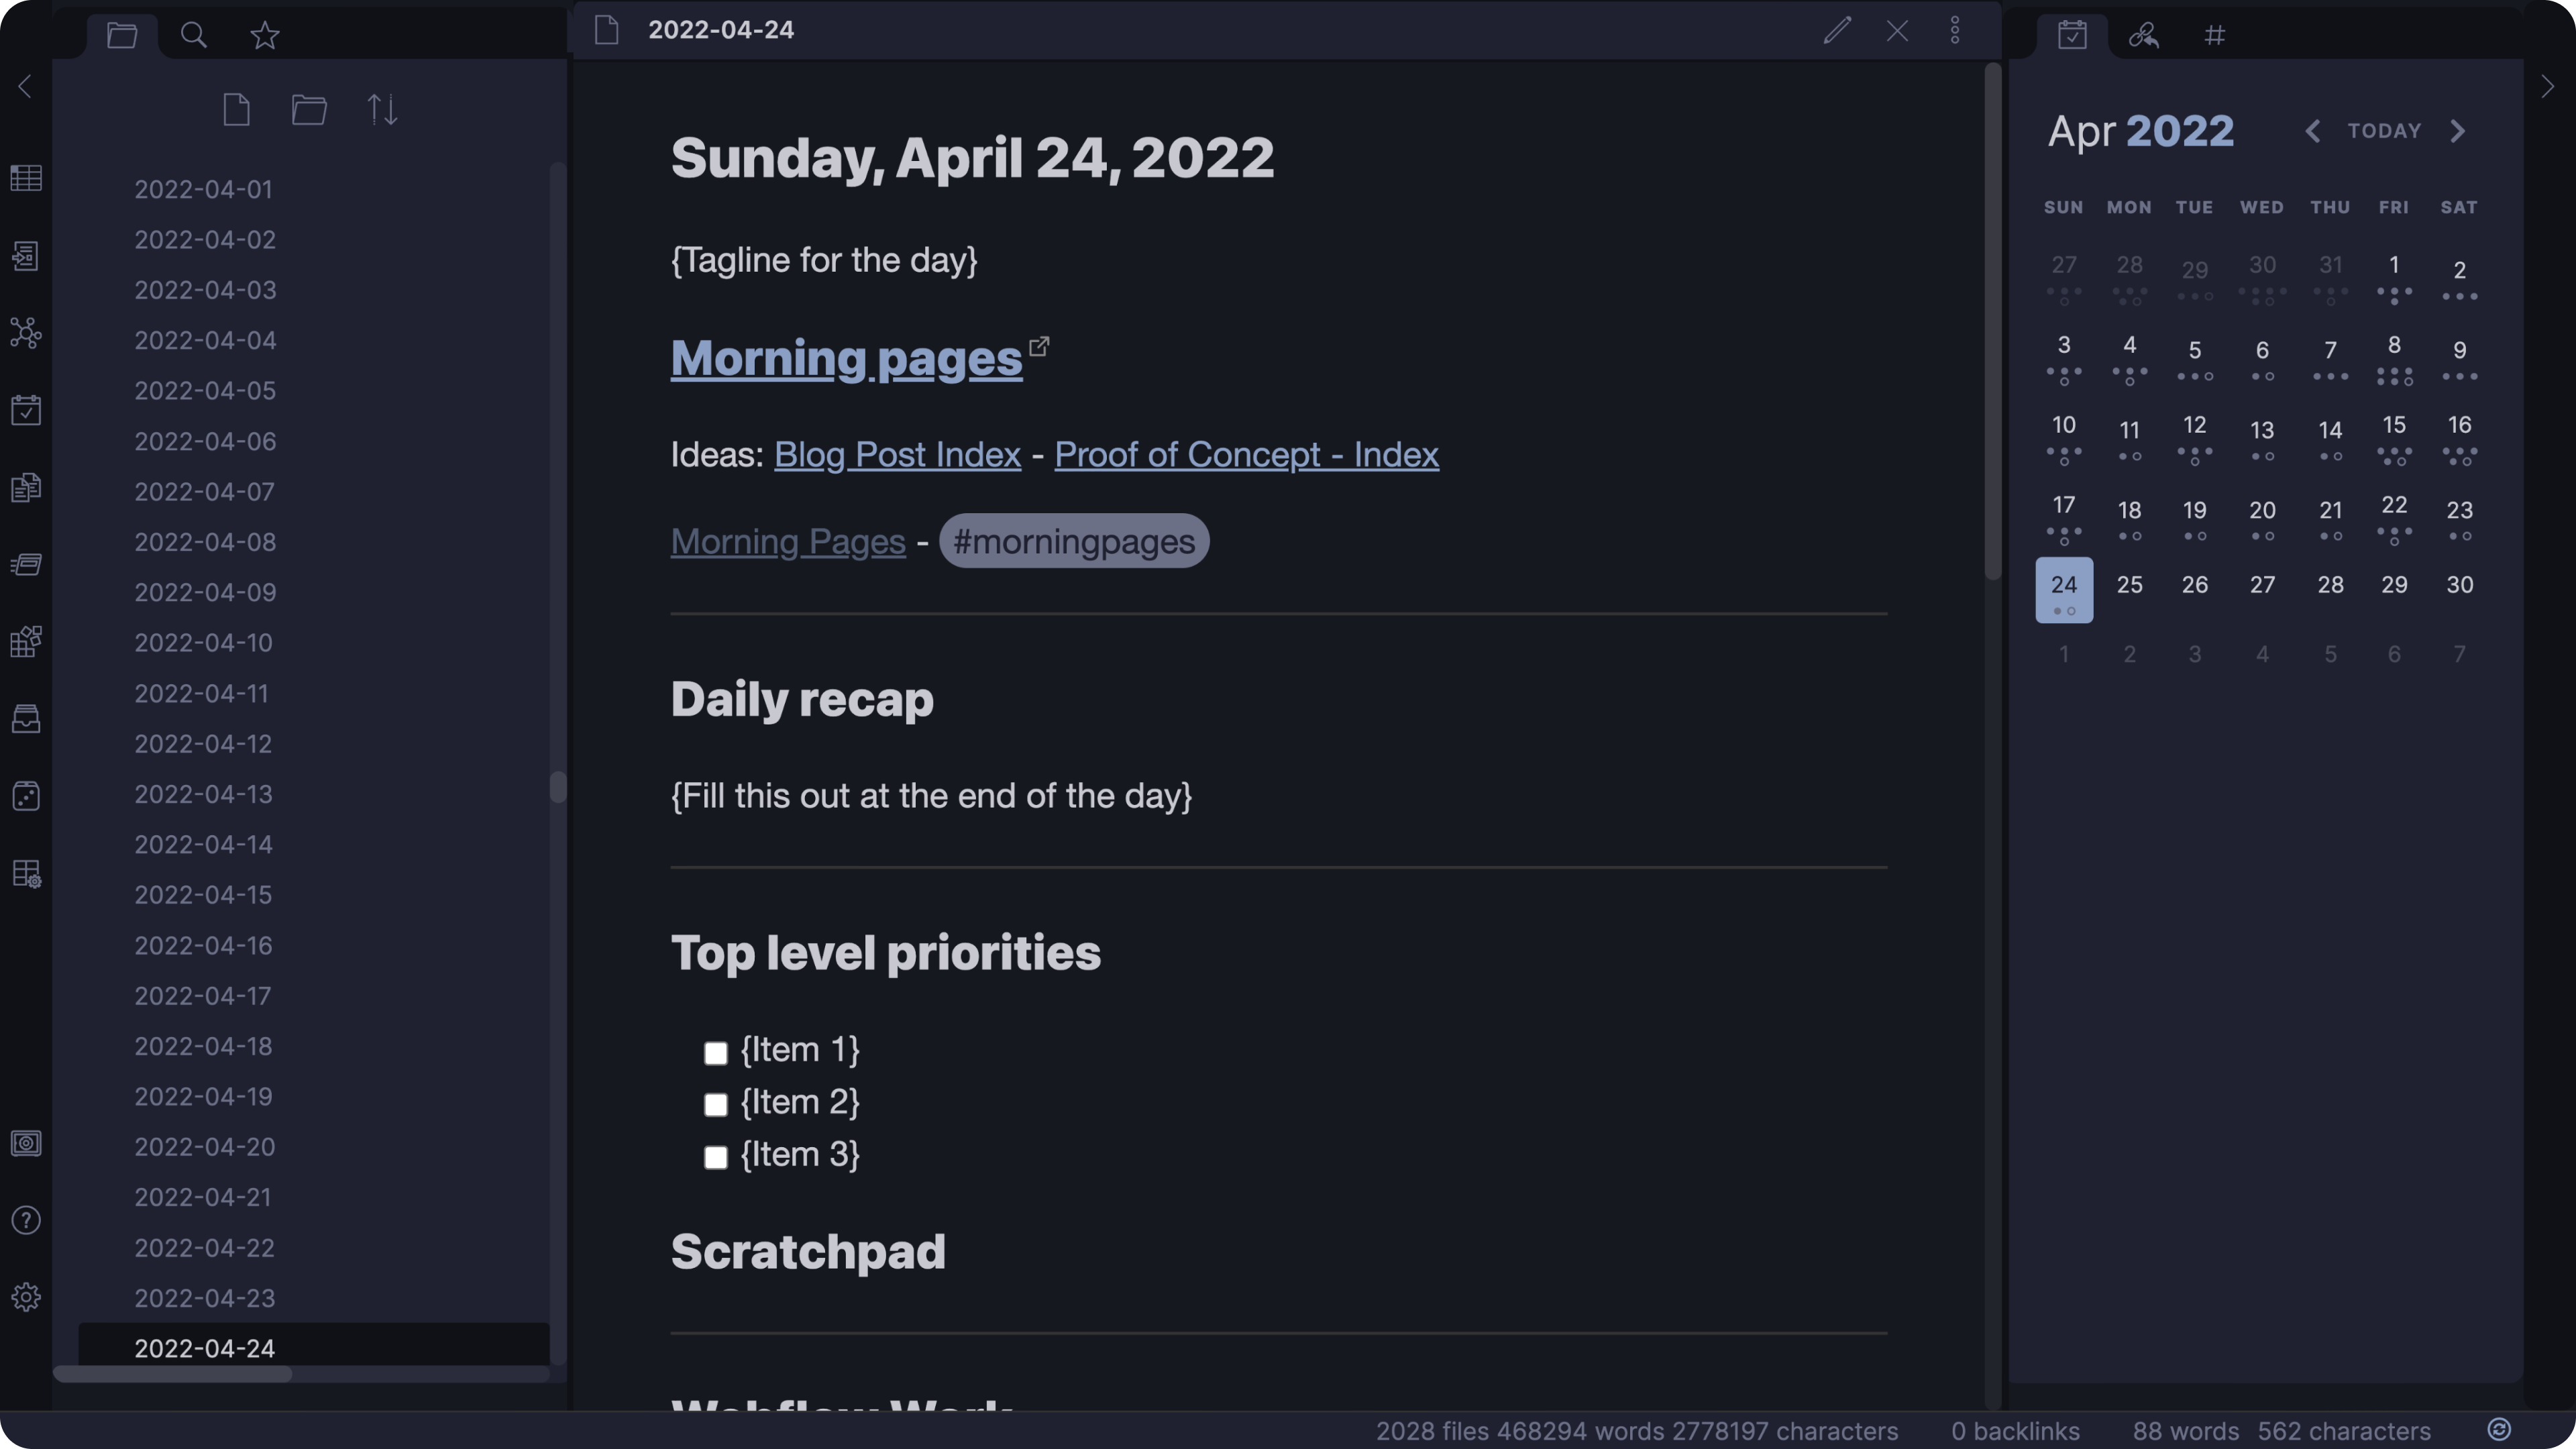Open the archive inbox icon in the sidebar
Viewport: 2576px width, 1449px height.
pos(26,719)
